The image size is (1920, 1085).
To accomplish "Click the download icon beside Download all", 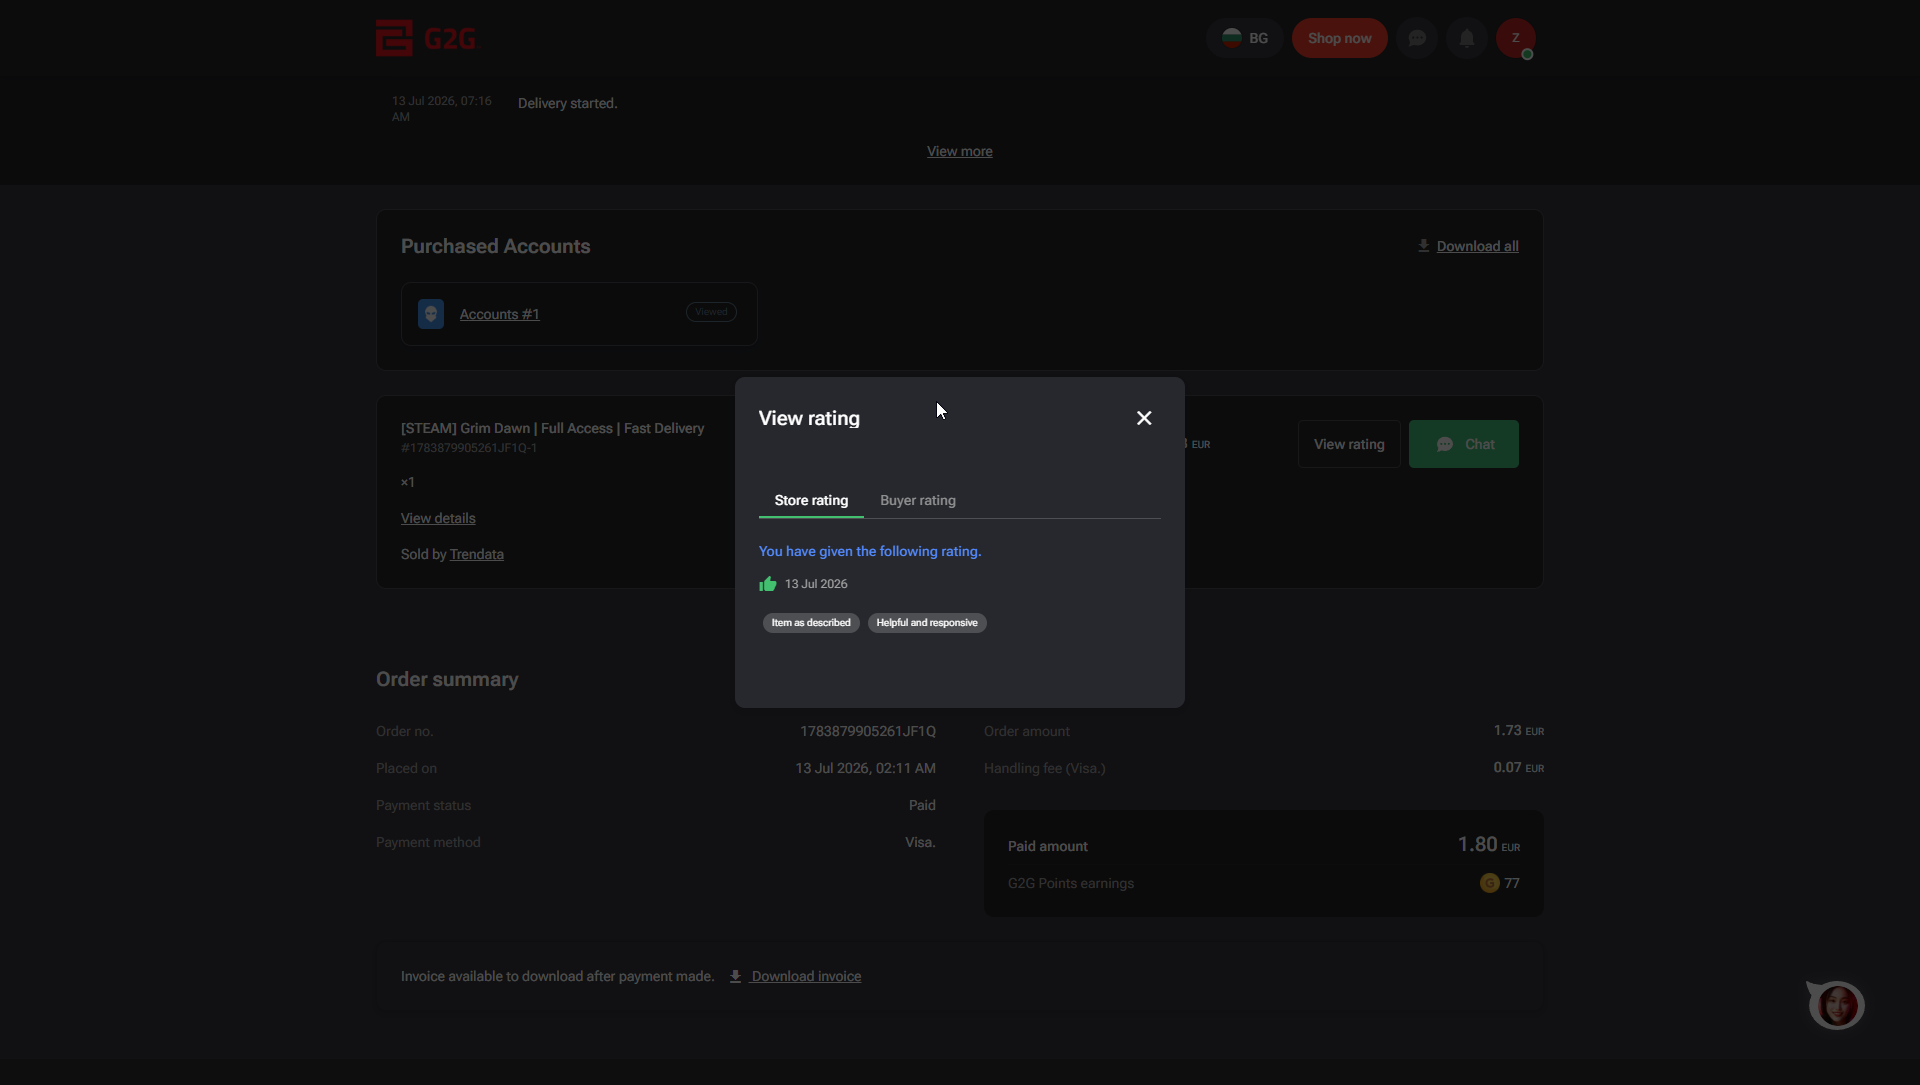I will [x=1424, y=246].
